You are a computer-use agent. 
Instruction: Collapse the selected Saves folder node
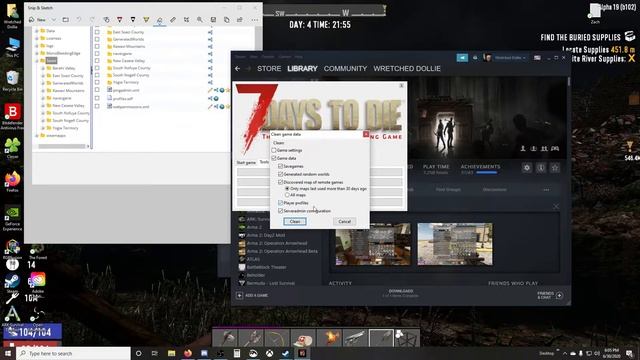coord(37,61)
